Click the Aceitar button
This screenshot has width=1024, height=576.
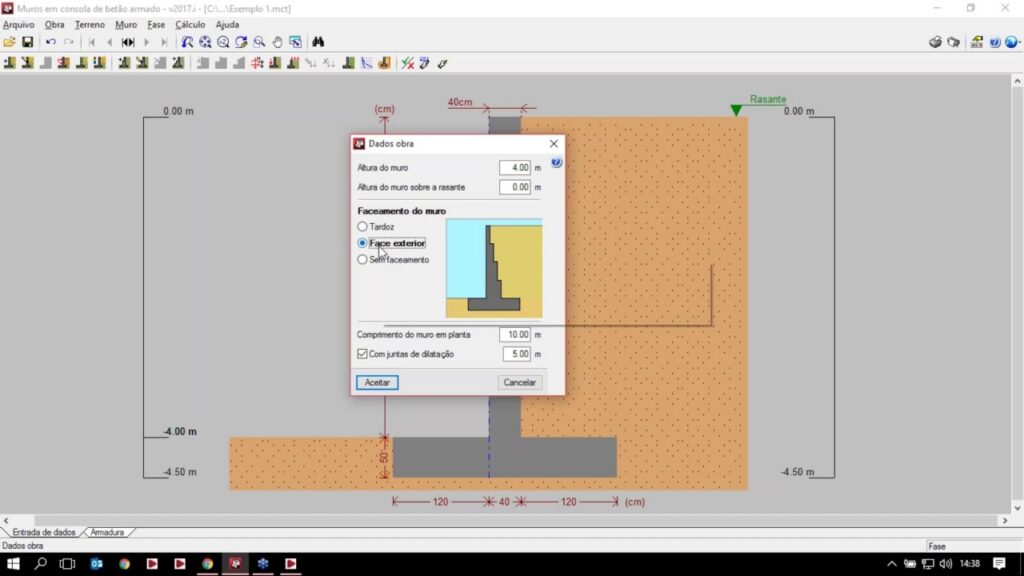377,383
